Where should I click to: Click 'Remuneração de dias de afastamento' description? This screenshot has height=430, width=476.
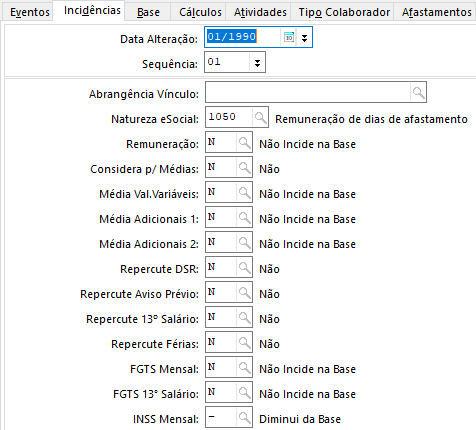[371, 119]
